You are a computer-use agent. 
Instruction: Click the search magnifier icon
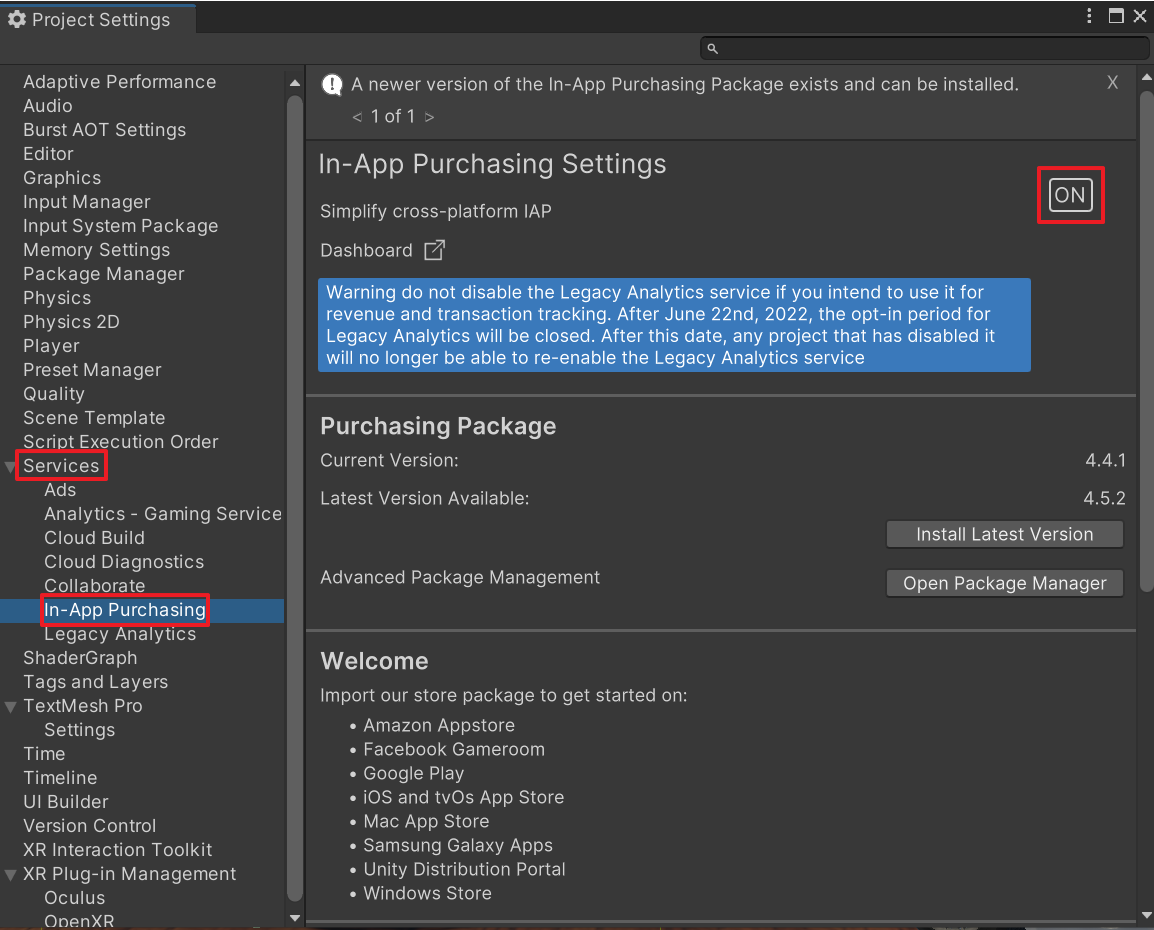[712, 49]
